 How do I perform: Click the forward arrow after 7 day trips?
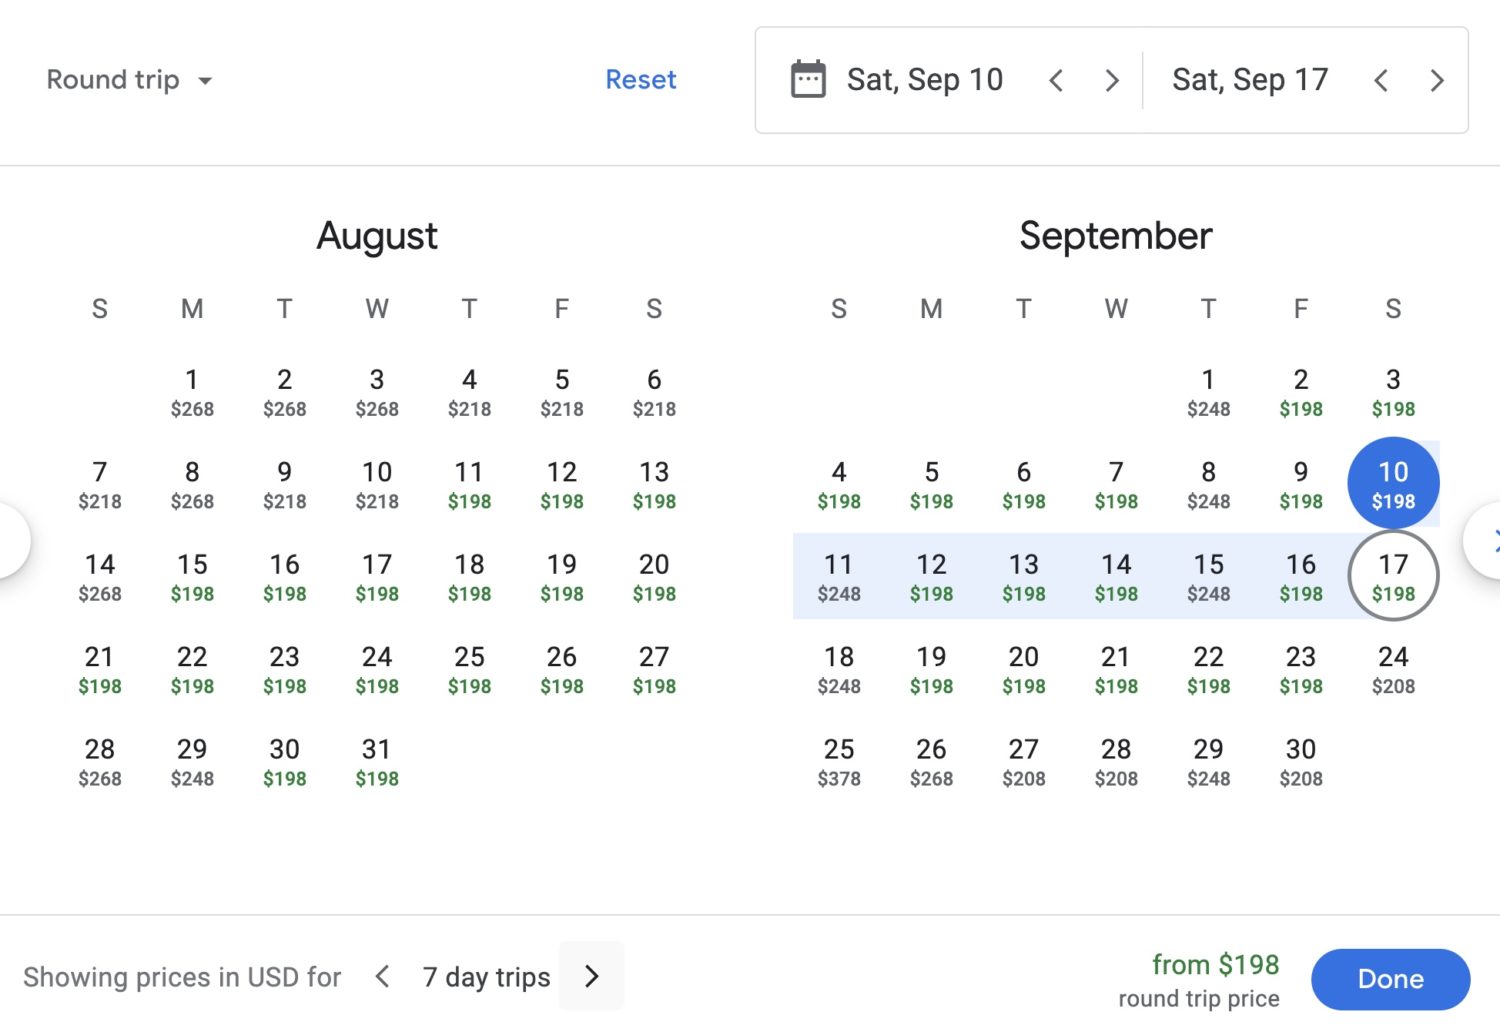pyautogui.click(x=591, y=976)
